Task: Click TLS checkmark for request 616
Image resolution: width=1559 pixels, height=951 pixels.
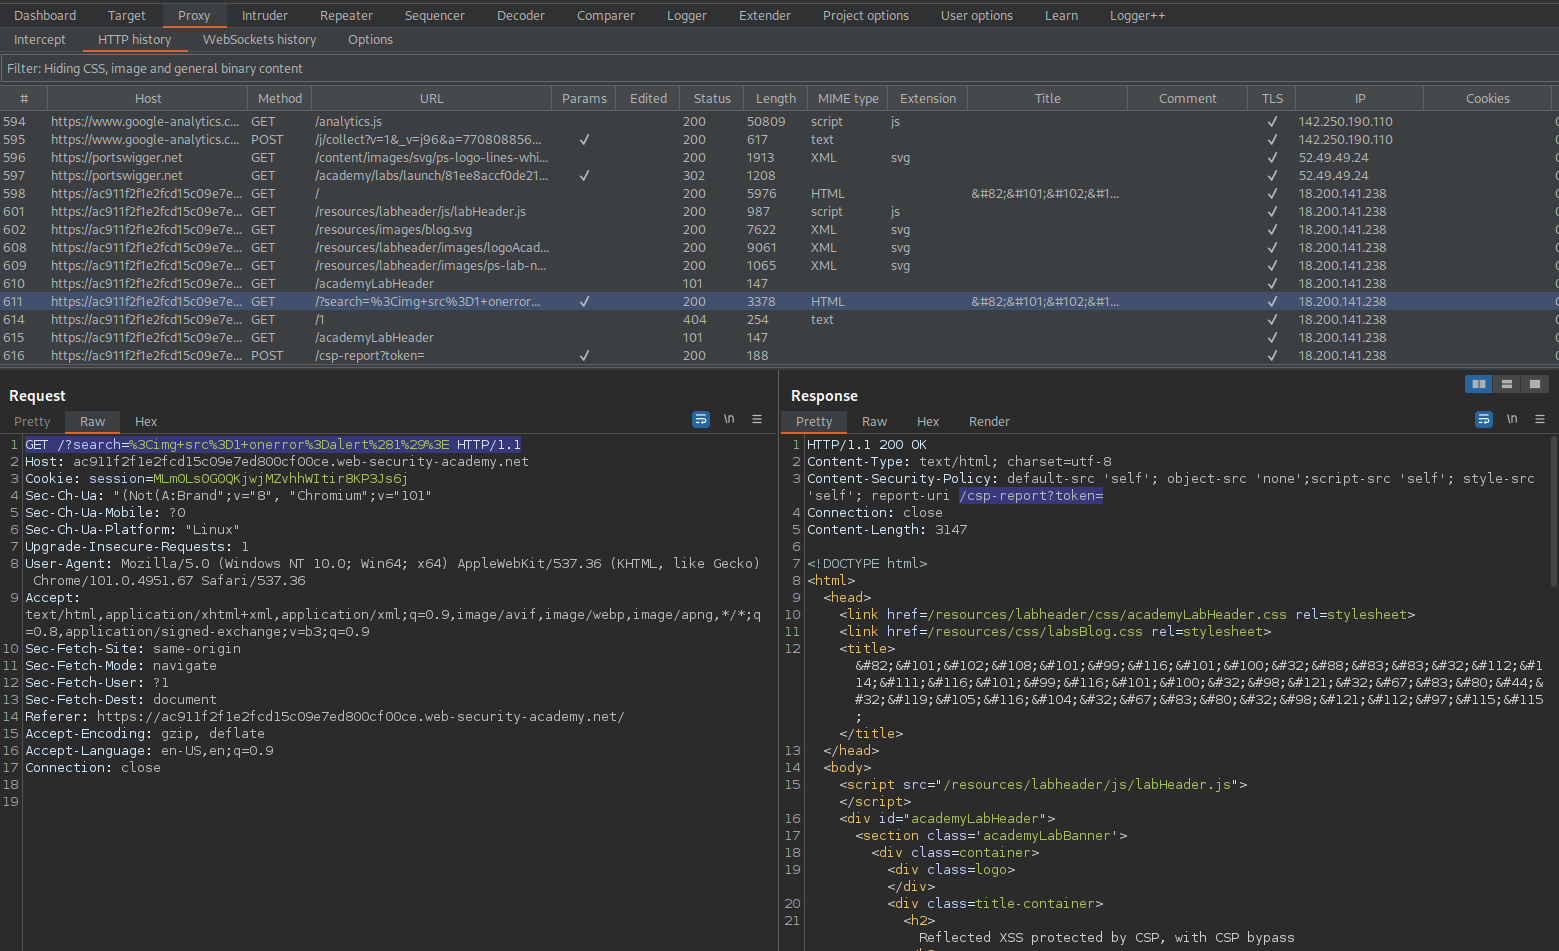Action: 1272,356
